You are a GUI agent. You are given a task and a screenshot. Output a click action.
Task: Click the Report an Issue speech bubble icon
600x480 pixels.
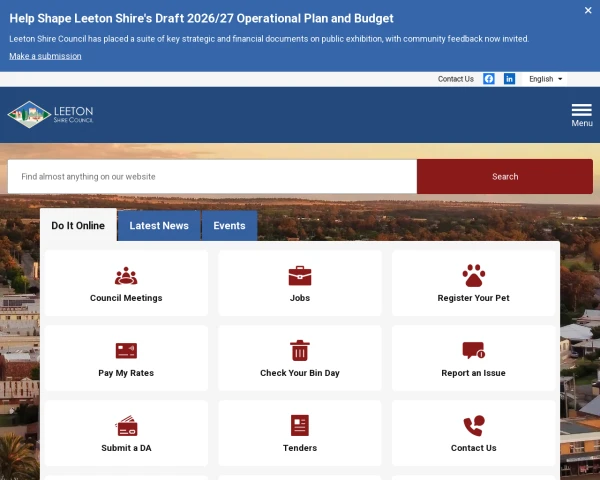point(473,350)
